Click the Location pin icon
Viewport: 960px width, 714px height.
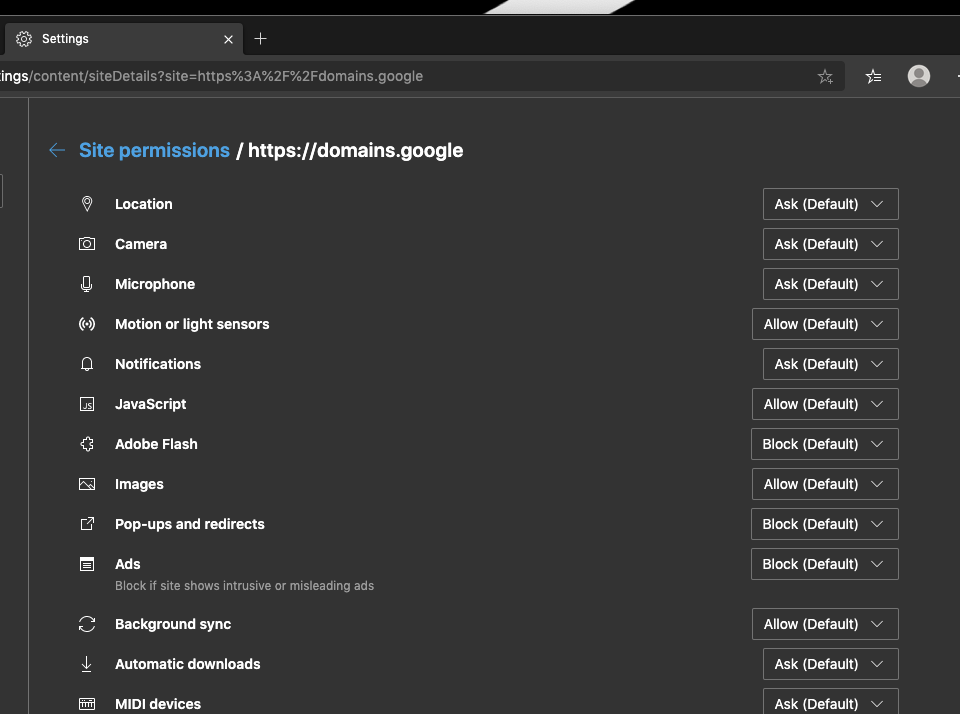tap(87, 204)
